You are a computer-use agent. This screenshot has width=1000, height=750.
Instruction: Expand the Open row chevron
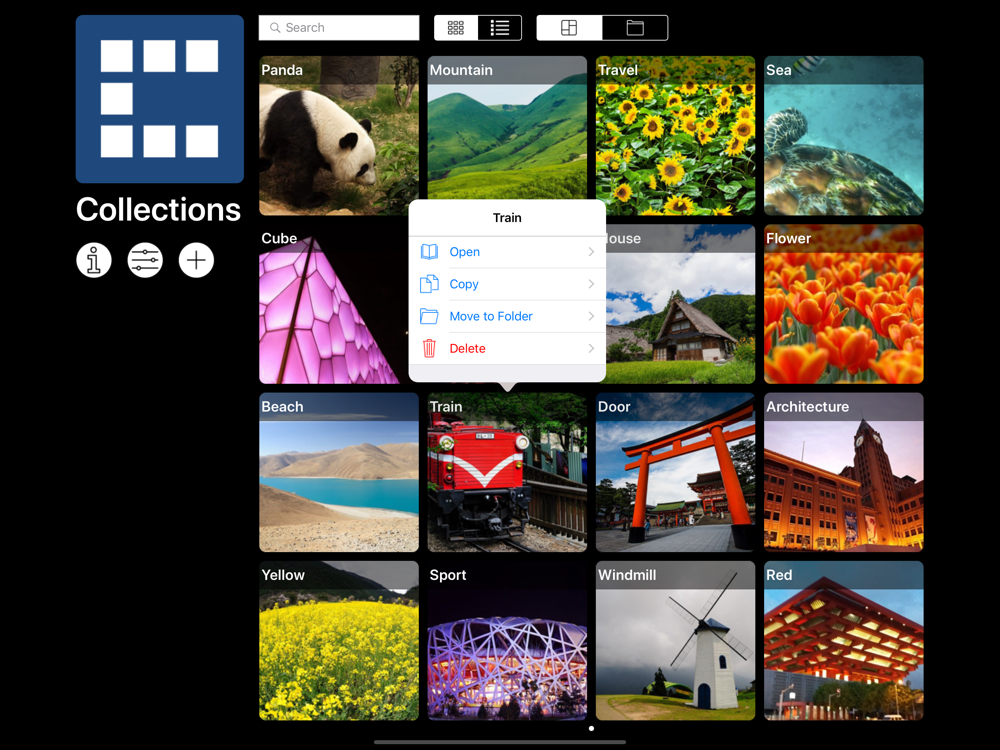coord(591,252)
